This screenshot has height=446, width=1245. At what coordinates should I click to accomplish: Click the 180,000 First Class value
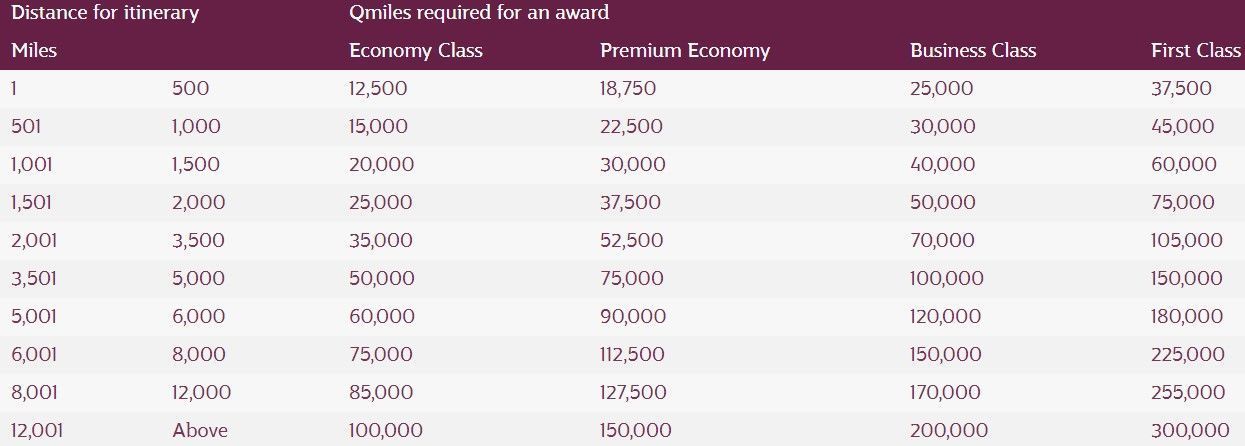coord(1187,316)
